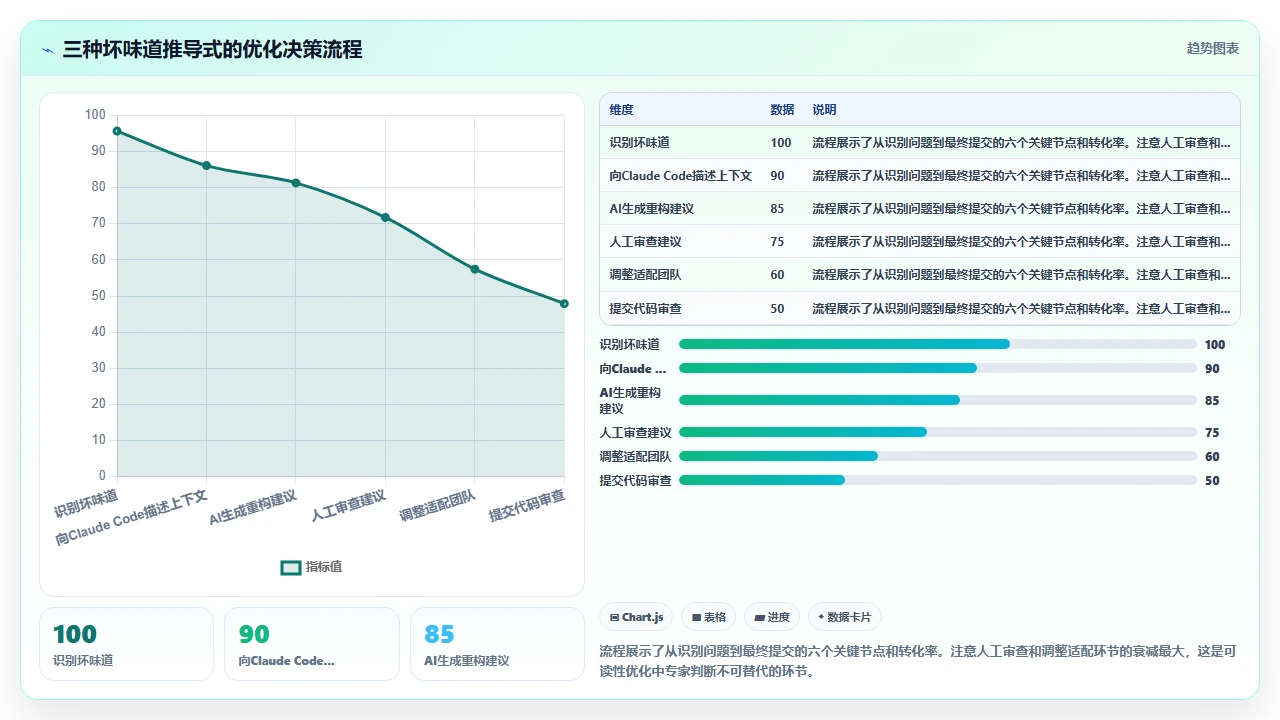Click the 趋势图表 label in header
1280x720 pixels.
1213,48
